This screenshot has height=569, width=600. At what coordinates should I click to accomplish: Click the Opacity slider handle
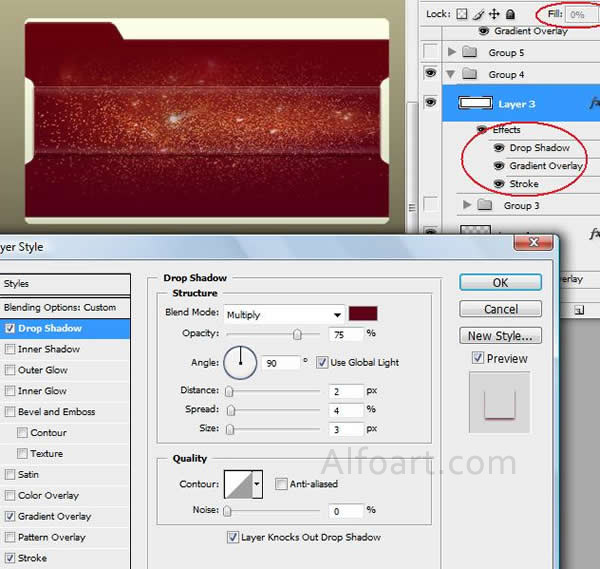click(x=297, y=335)
